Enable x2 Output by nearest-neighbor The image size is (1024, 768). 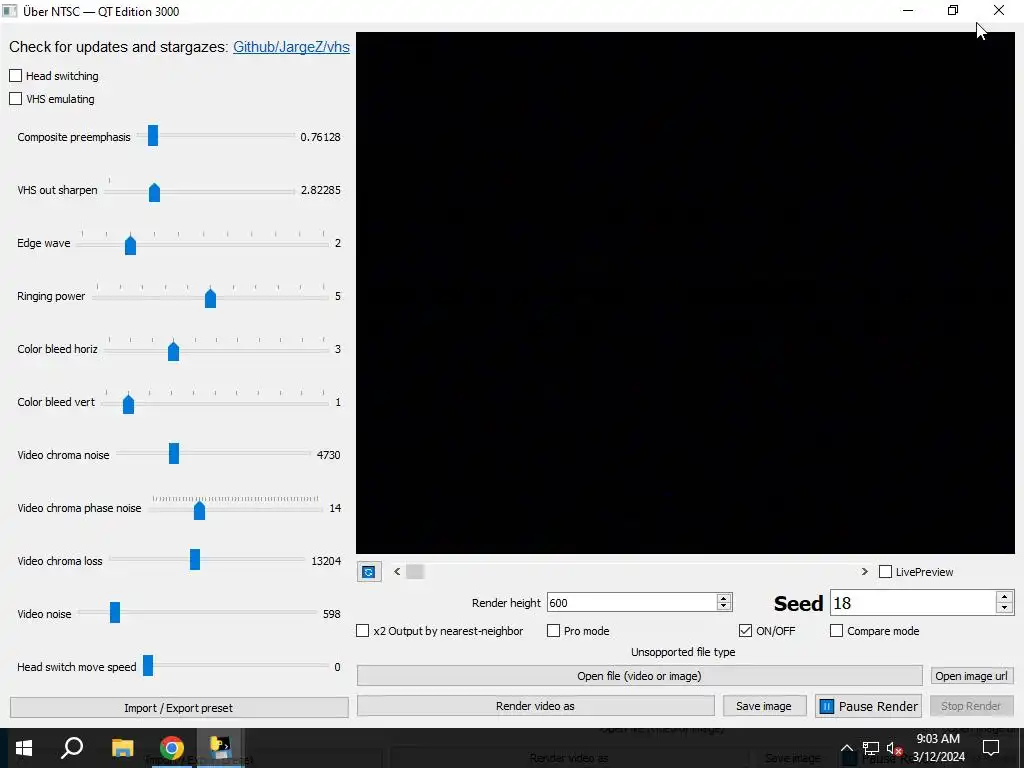click(x=362, y=631)
